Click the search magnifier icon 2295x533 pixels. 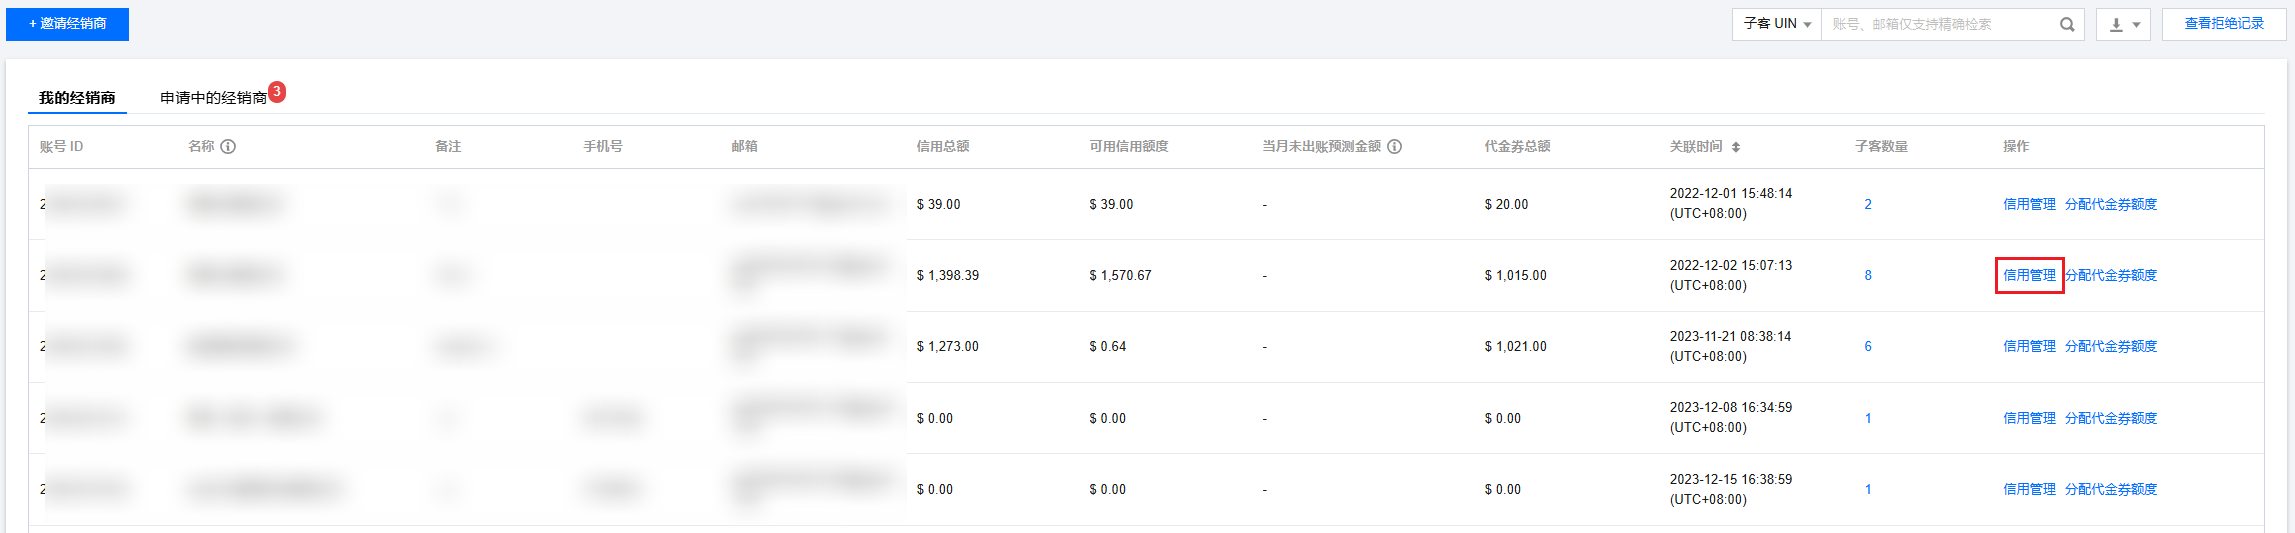(x=2067, y=25)
